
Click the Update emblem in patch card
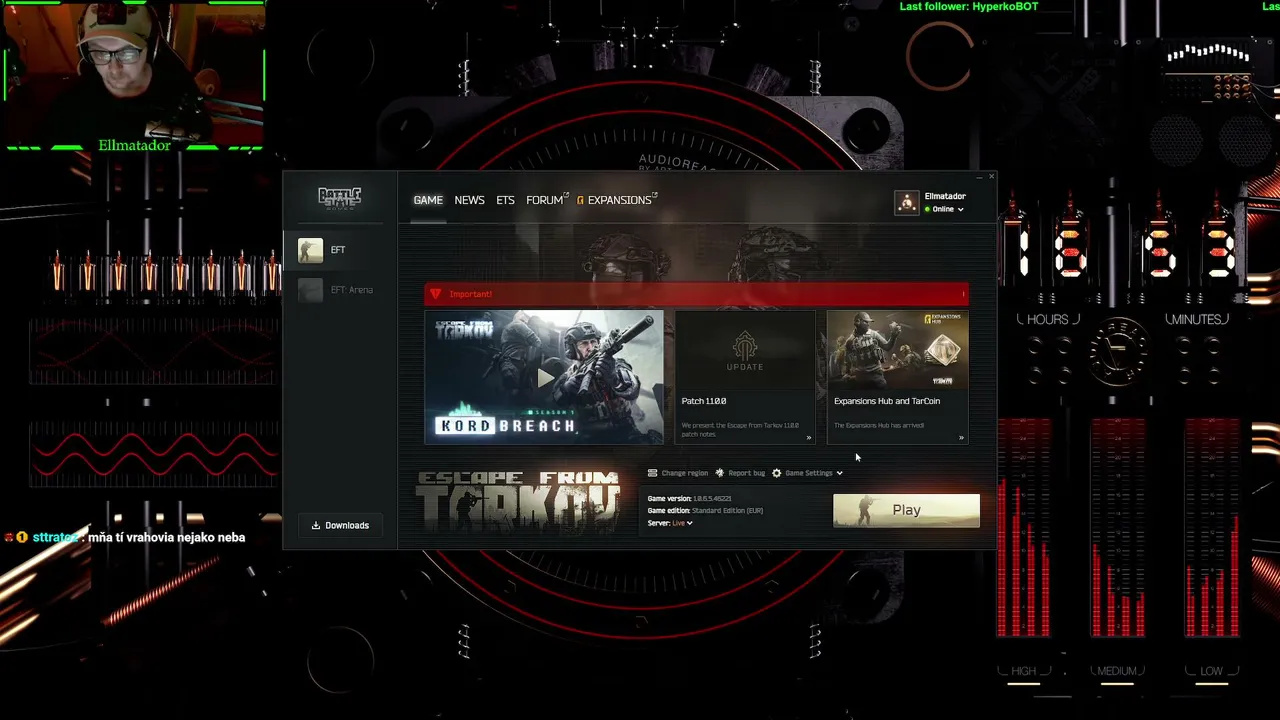point(745,351)
